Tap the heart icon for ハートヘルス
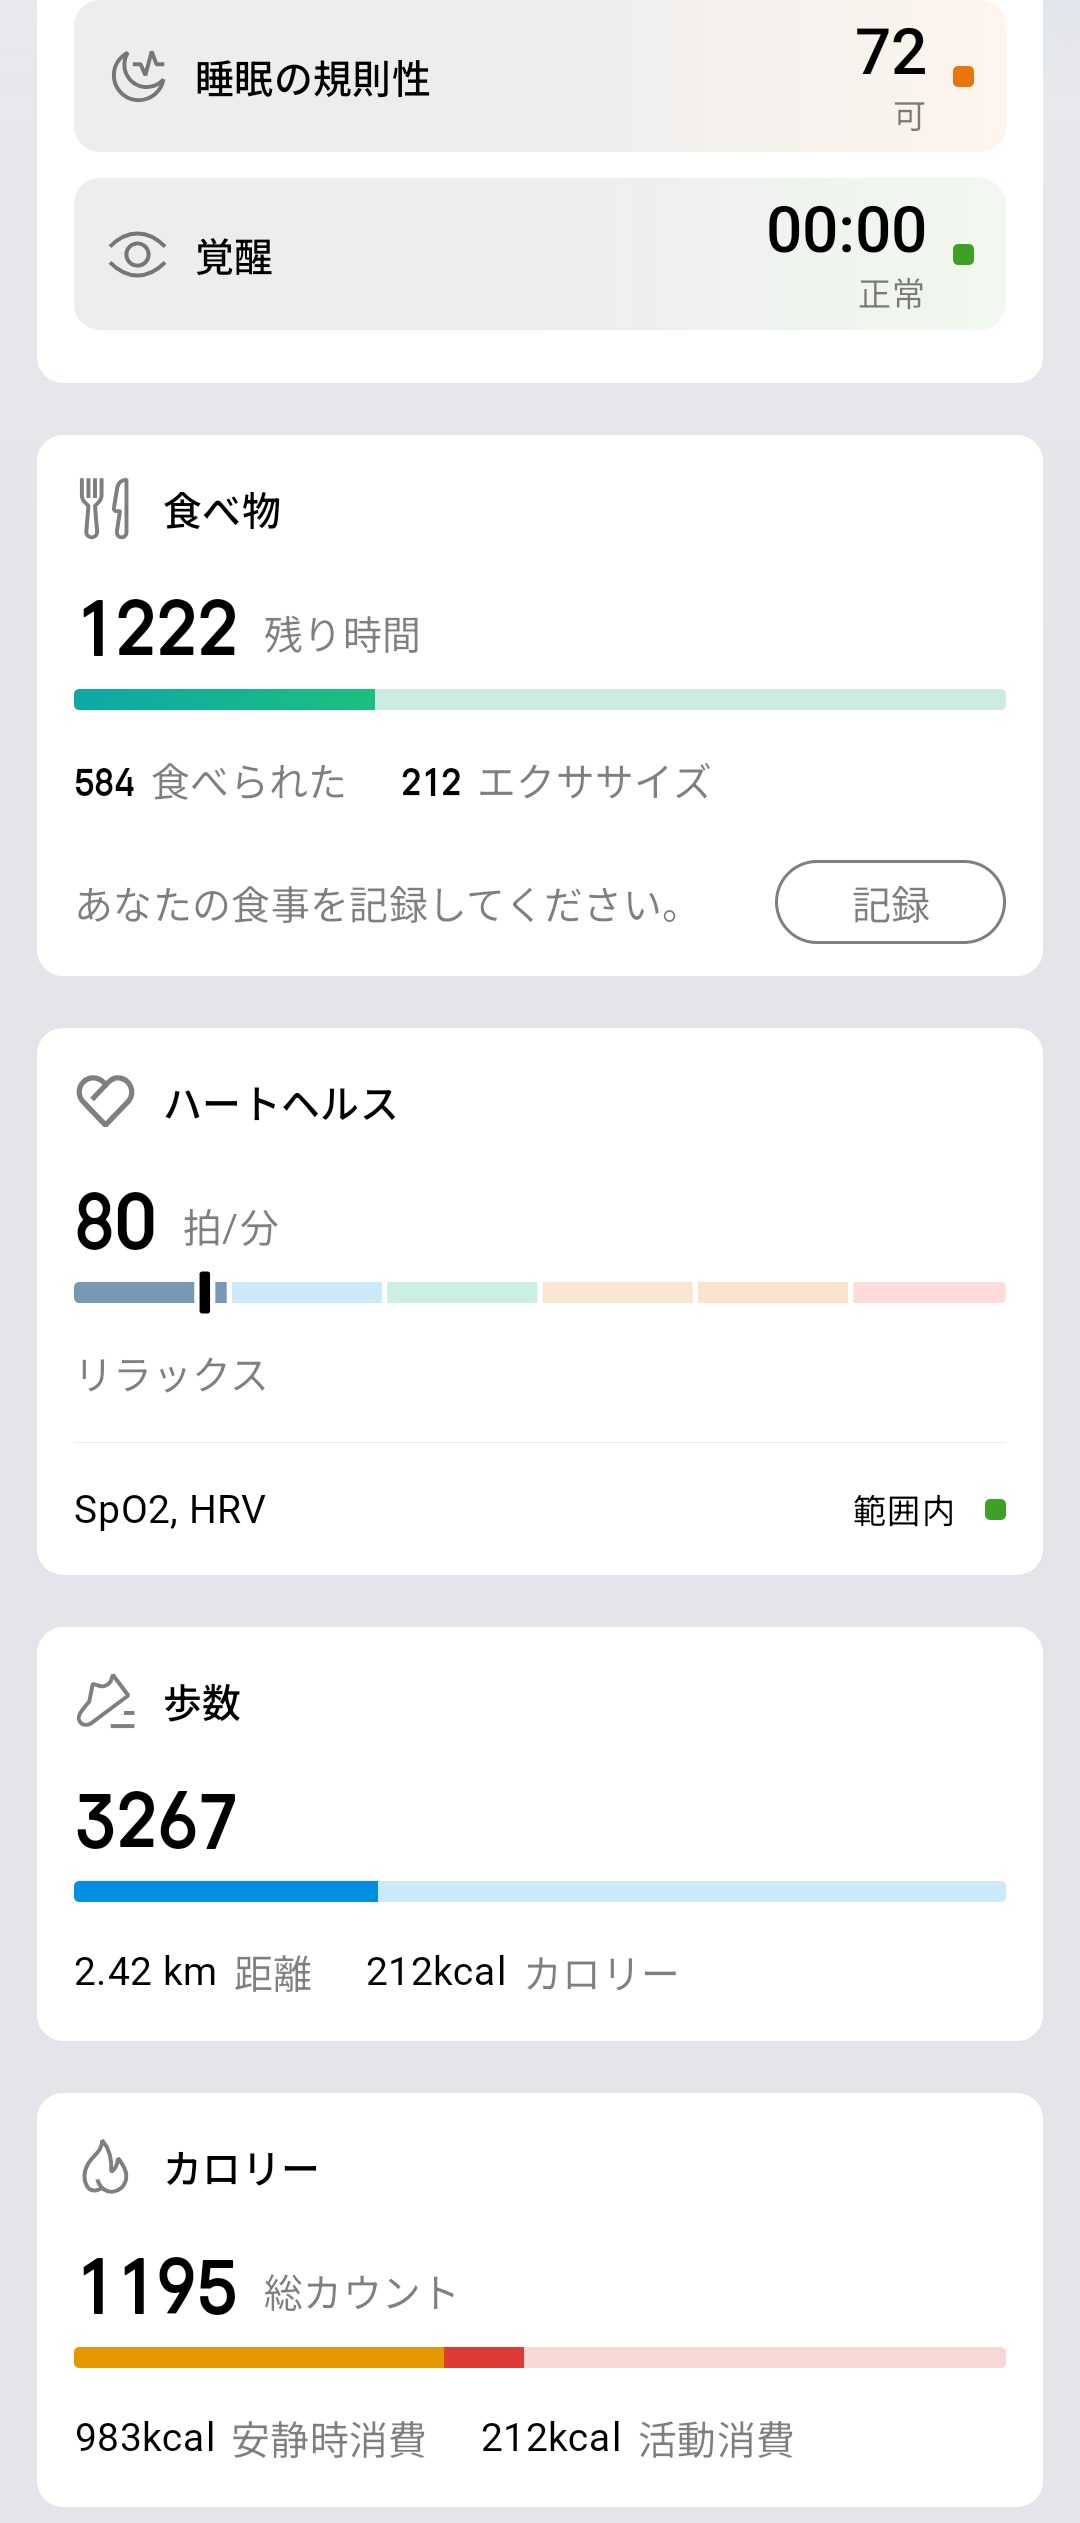The height and width of the screenshot is (2523, 1080). point(105,1101)
